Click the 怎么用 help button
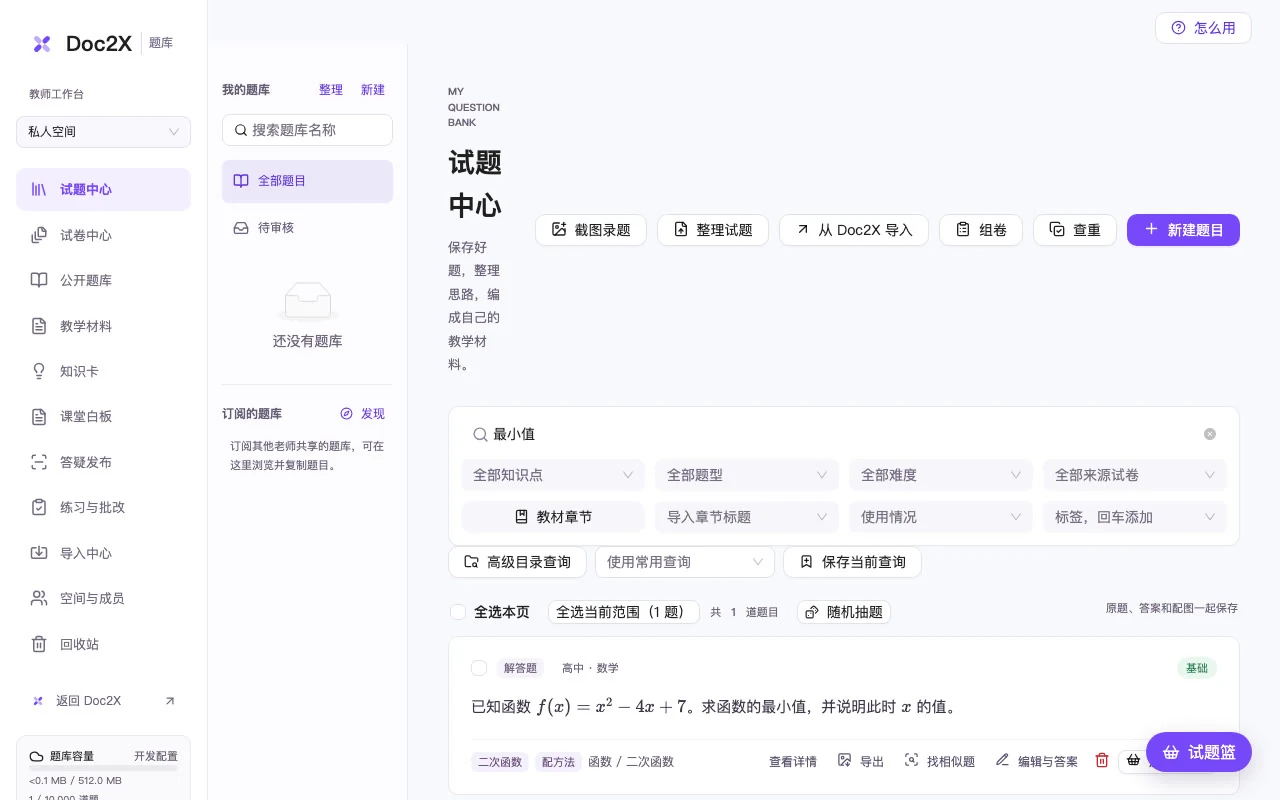Screen dimensions: 1280x800 tap(1203, 28)
